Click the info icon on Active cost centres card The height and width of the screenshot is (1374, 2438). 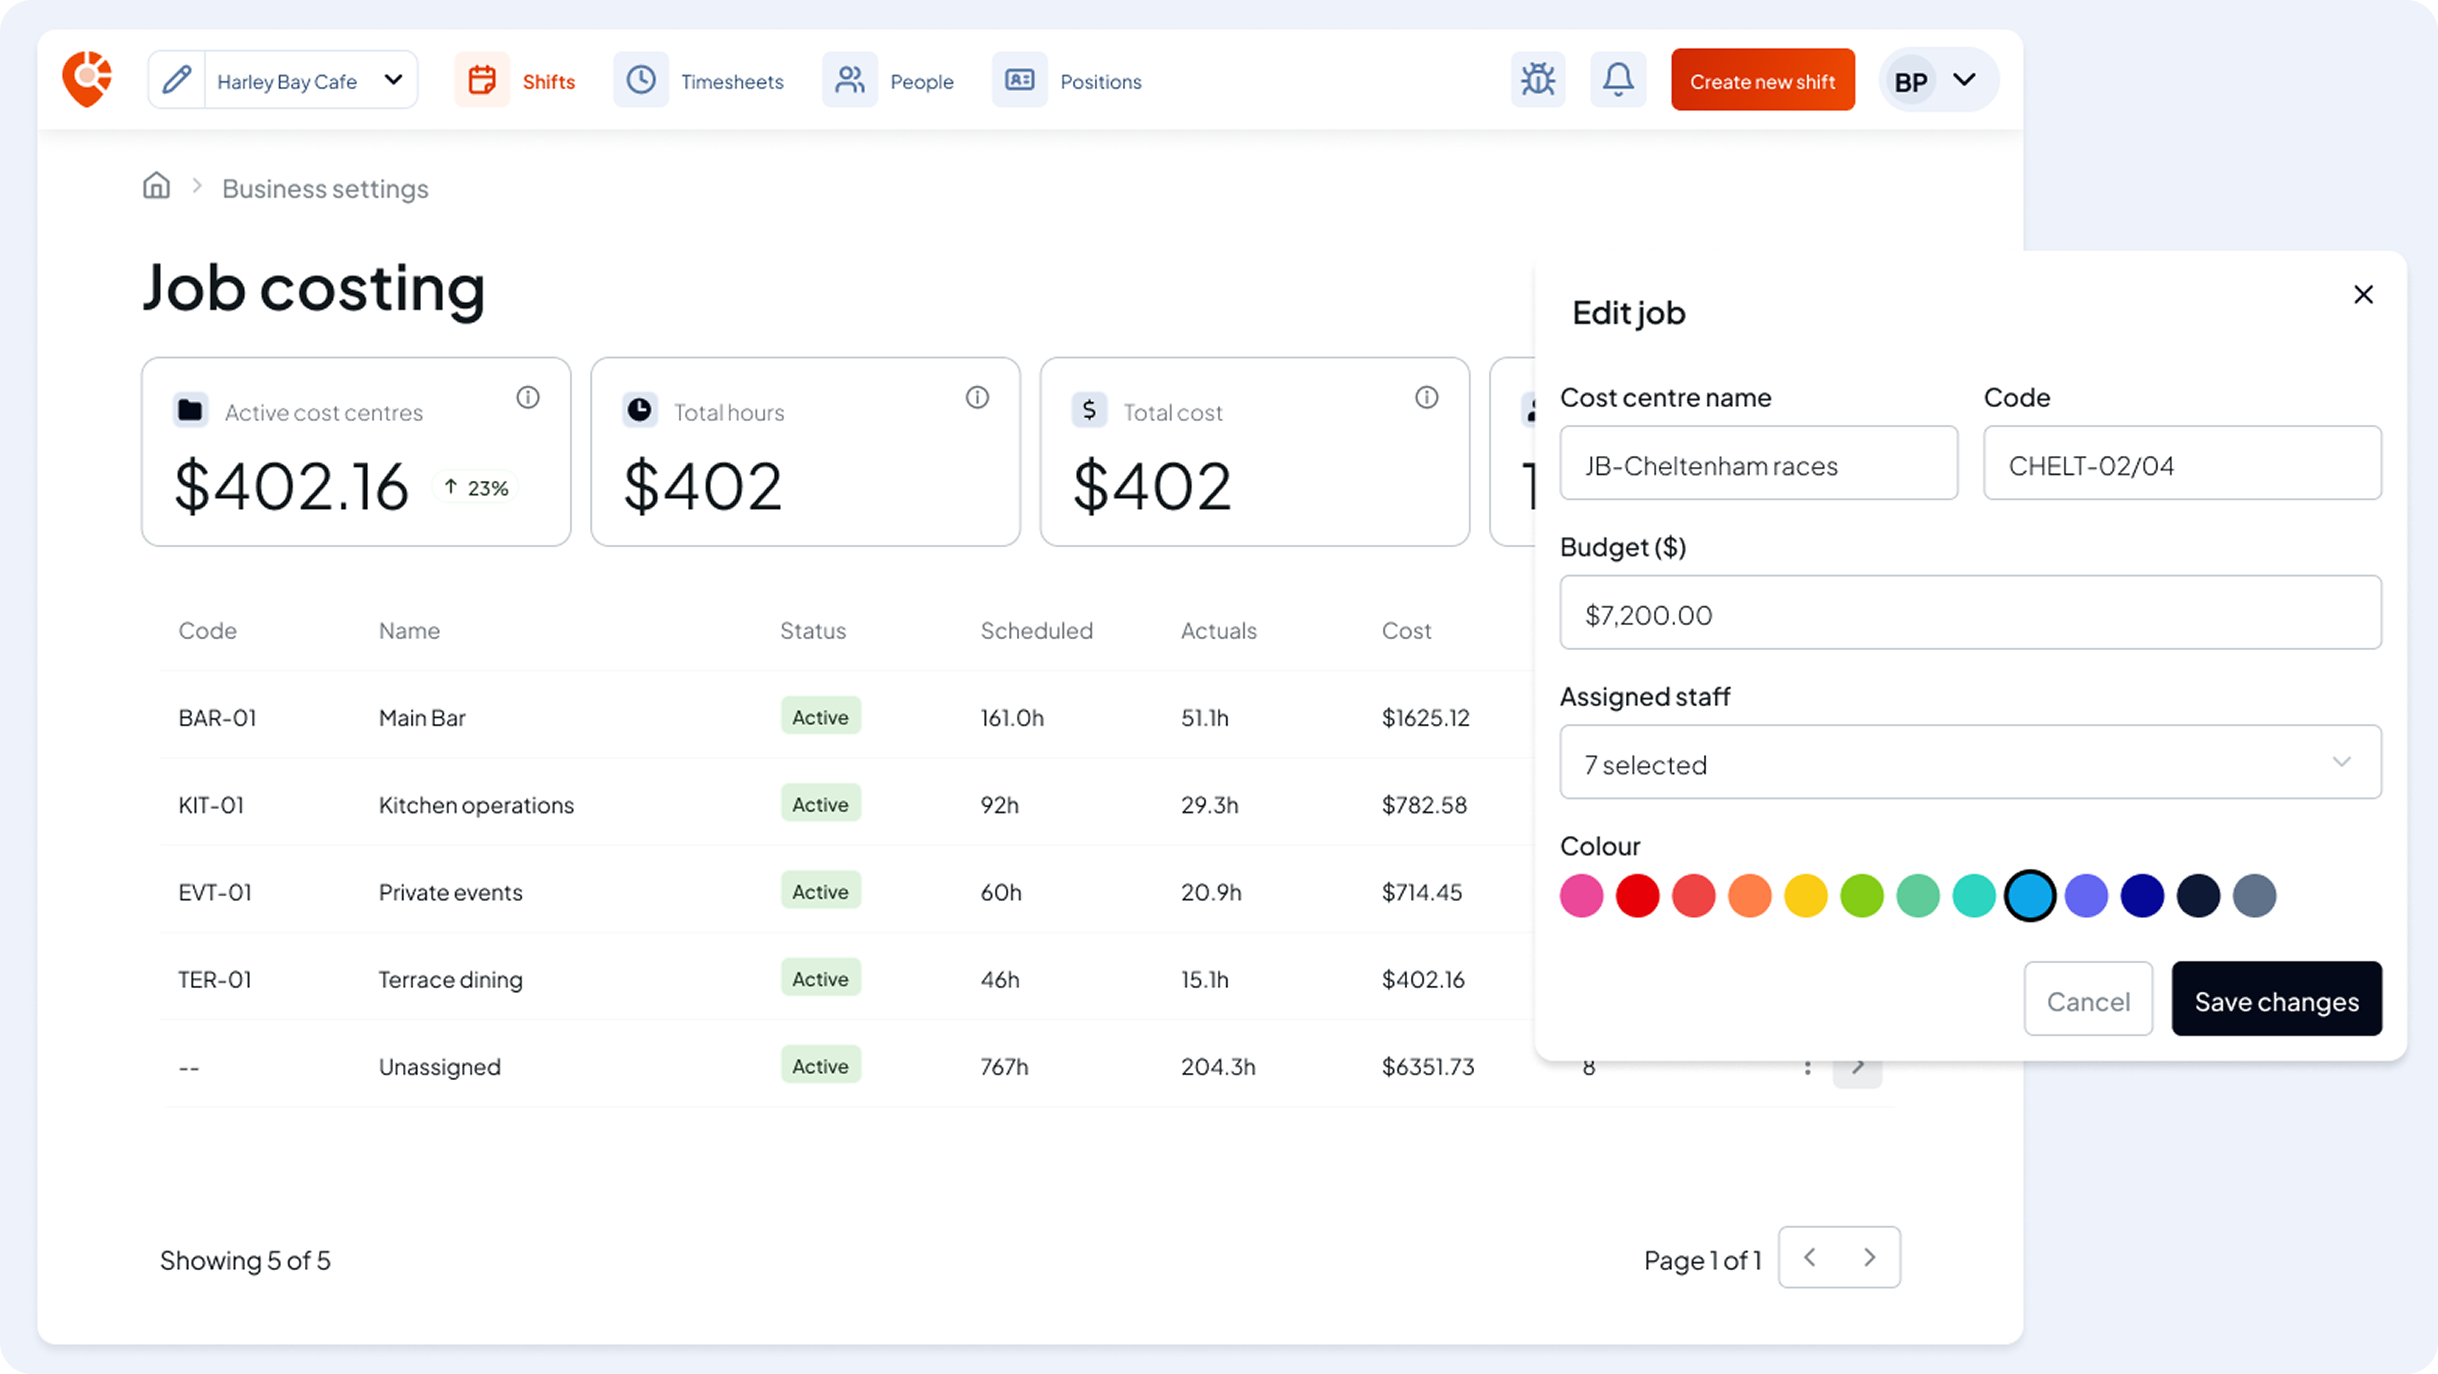coord(529,396)
